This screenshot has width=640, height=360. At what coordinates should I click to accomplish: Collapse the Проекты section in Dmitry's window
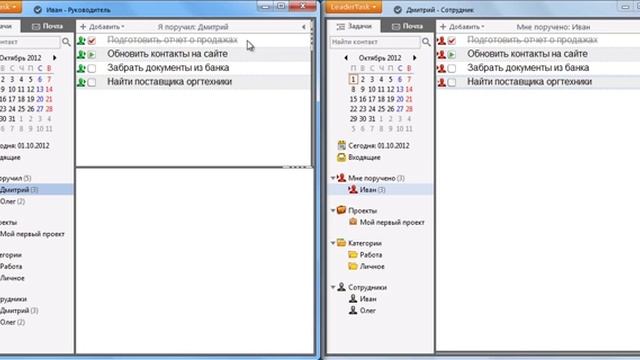click(333, 211)
